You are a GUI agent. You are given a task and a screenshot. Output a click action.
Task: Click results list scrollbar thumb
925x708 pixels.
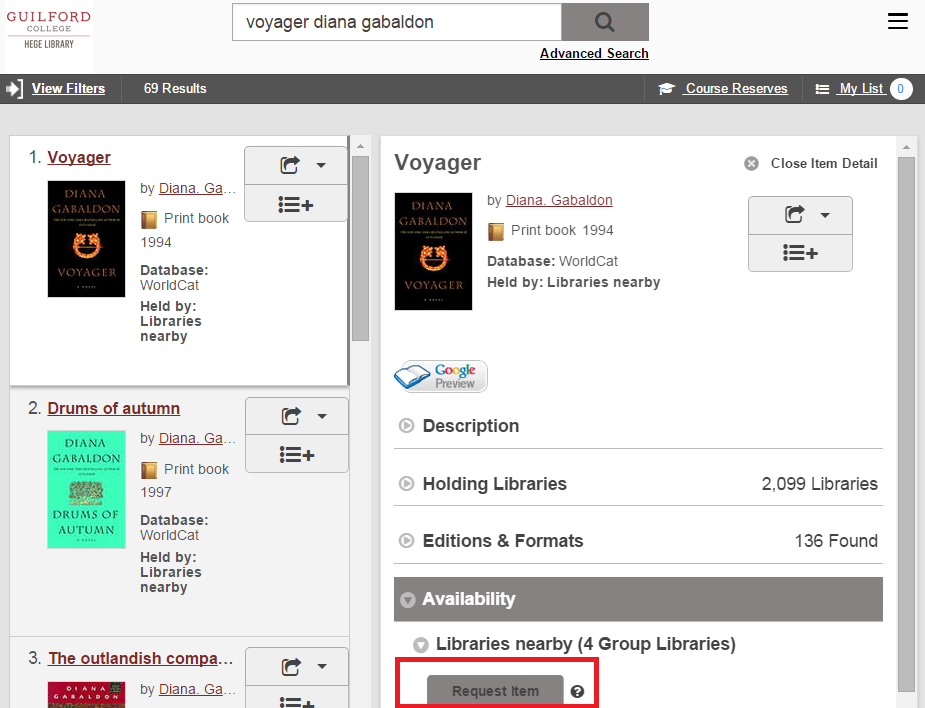[x=360, y=248]
